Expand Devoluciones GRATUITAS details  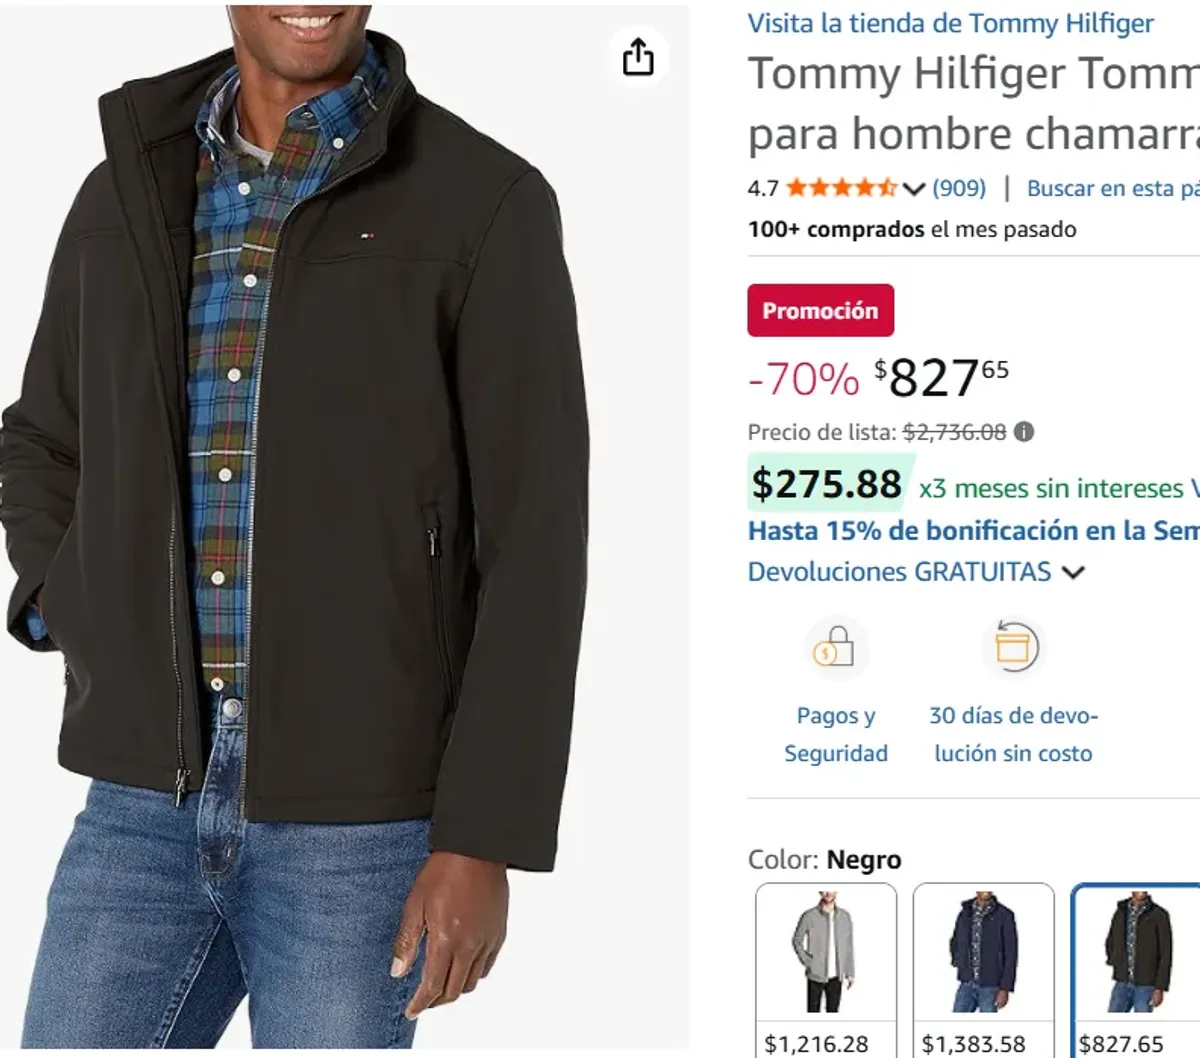(1073, 573)
